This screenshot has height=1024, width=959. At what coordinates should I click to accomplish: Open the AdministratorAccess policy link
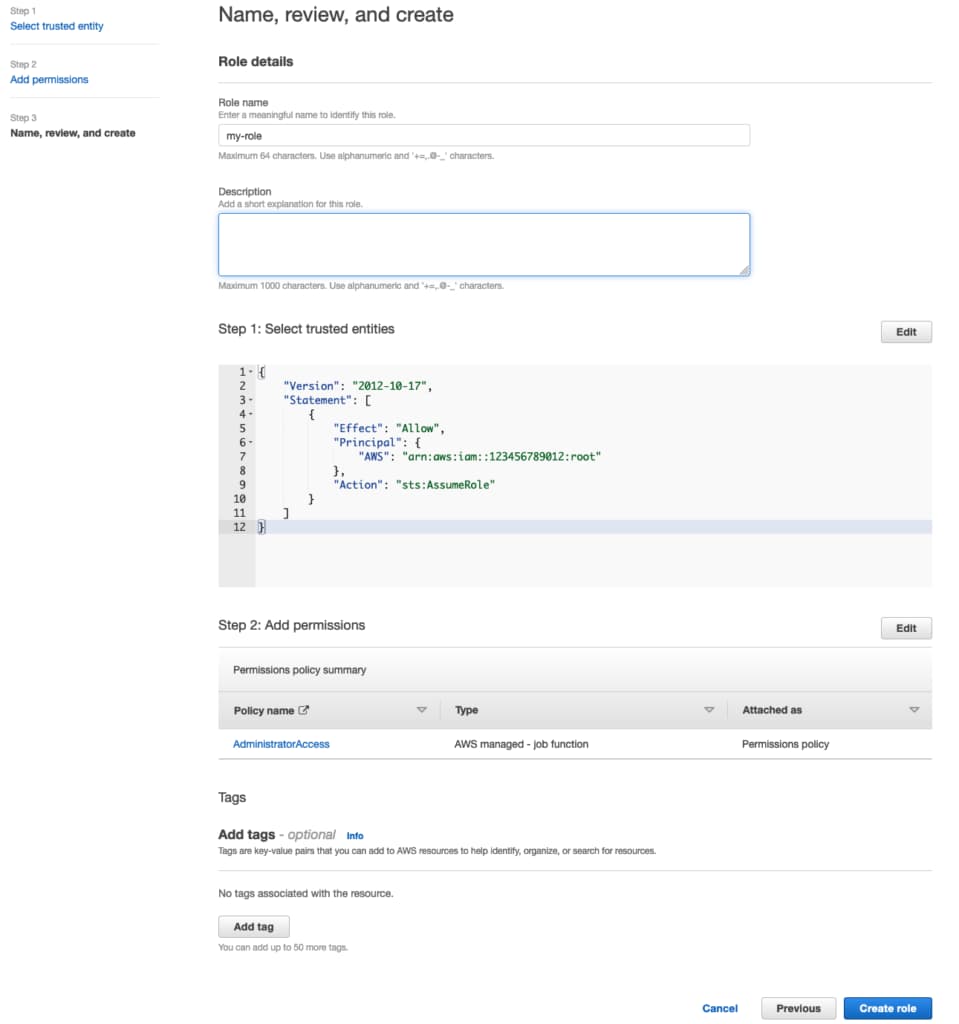281,744
